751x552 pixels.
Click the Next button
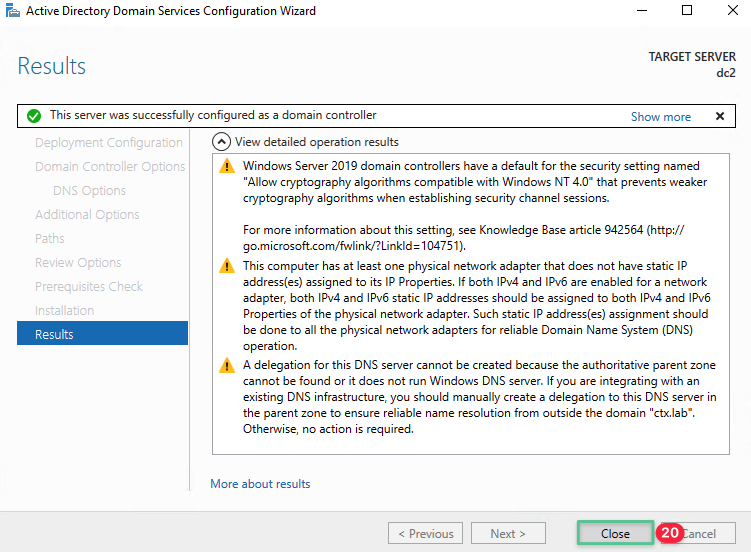[x=509, y=534]
